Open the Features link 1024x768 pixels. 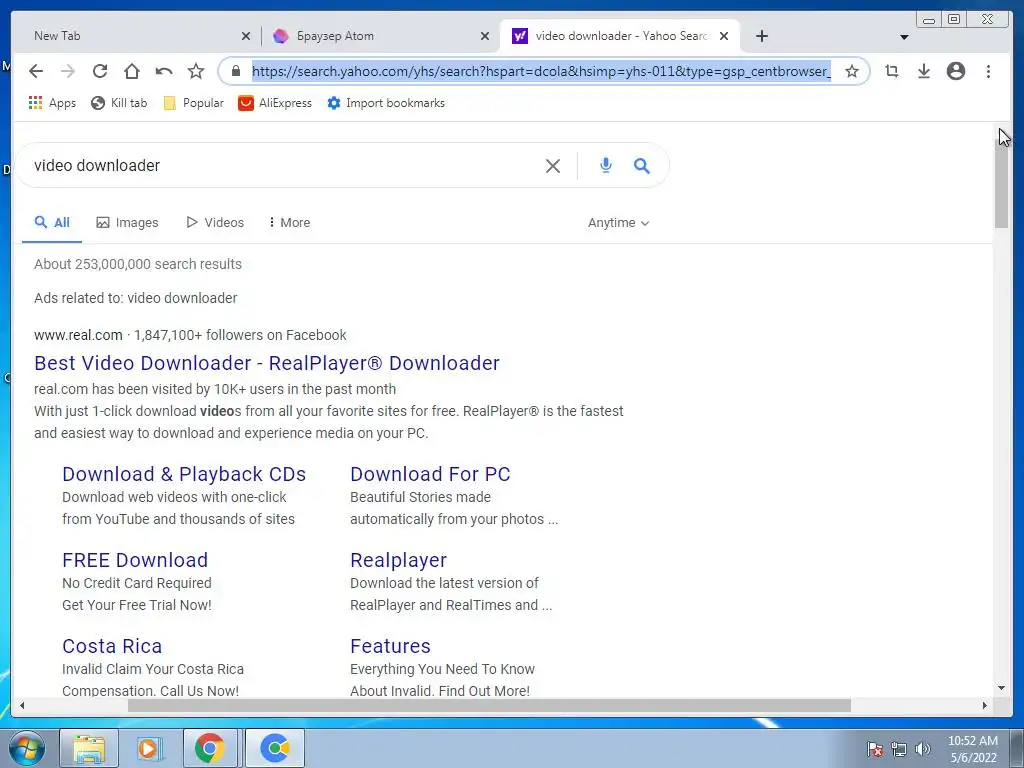click(391, 647)
